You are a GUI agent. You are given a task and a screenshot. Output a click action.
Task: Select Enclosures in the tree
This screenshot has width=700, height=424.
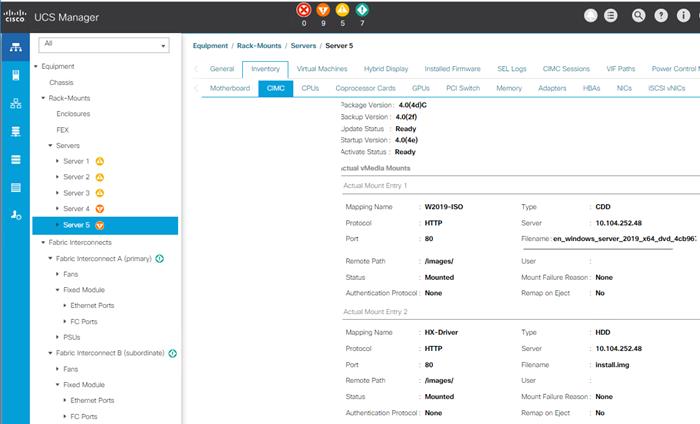point(73,114)
